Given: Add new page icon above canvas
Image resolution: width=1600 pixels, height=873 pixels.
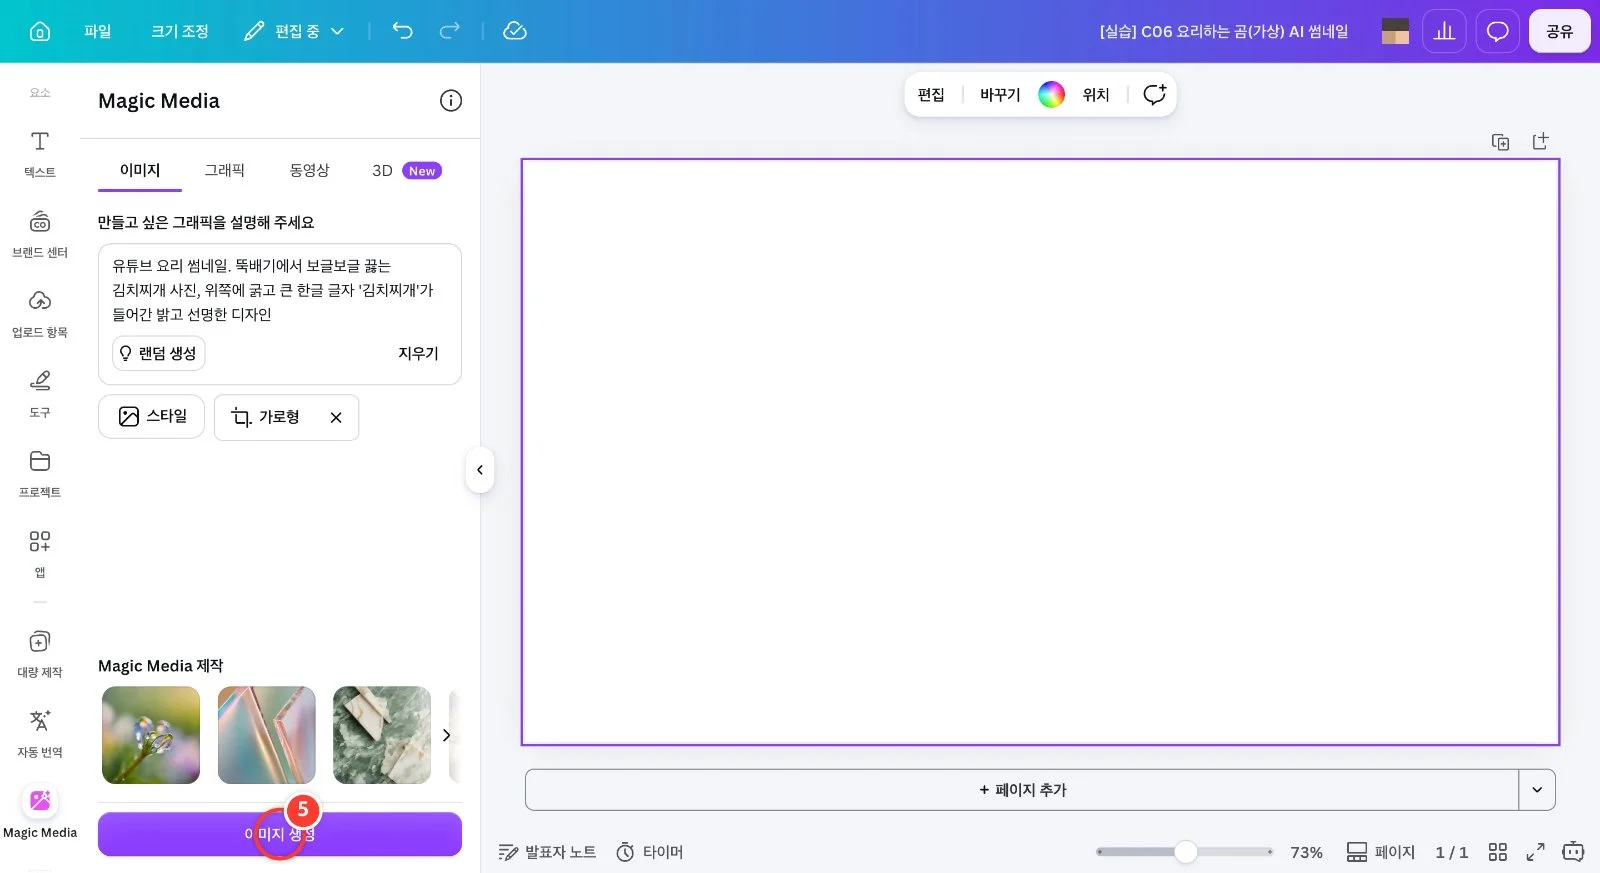Looking at the screenshot, I should [1540, 142].
